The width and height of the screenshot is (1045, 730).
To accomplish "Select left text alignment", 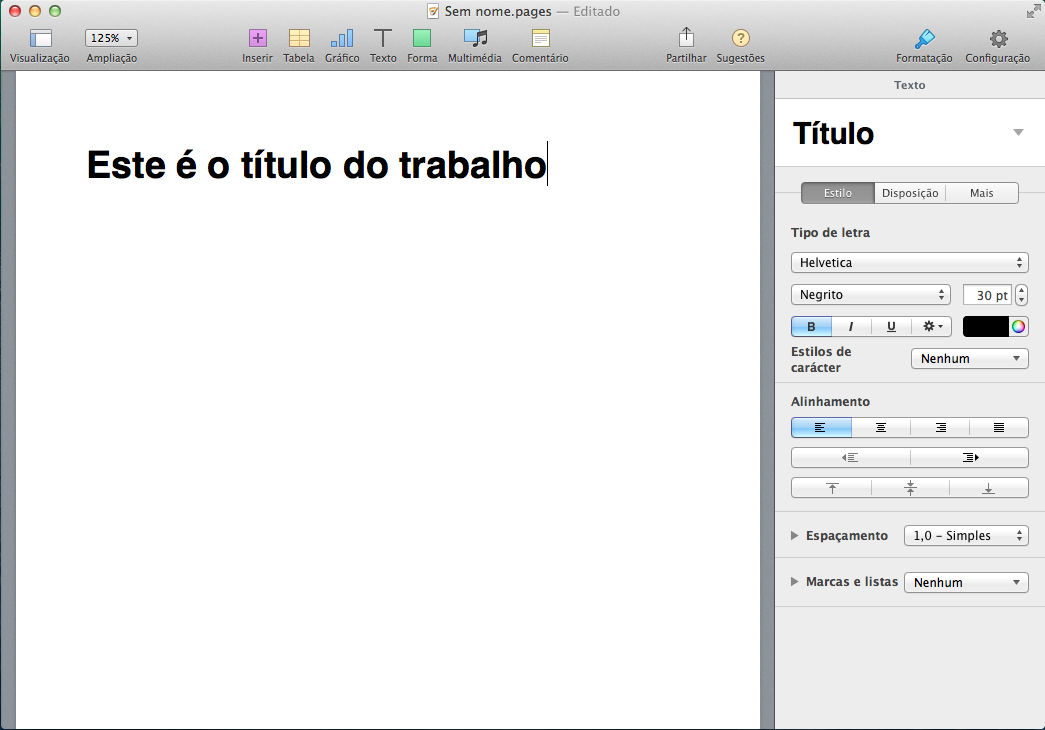I will [821, 427].
